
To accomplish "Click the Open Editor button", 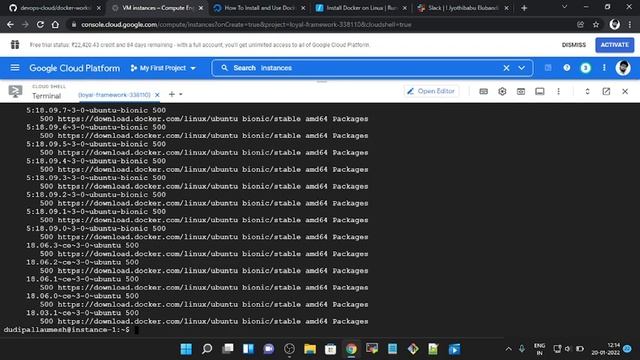I will (431, 91).
